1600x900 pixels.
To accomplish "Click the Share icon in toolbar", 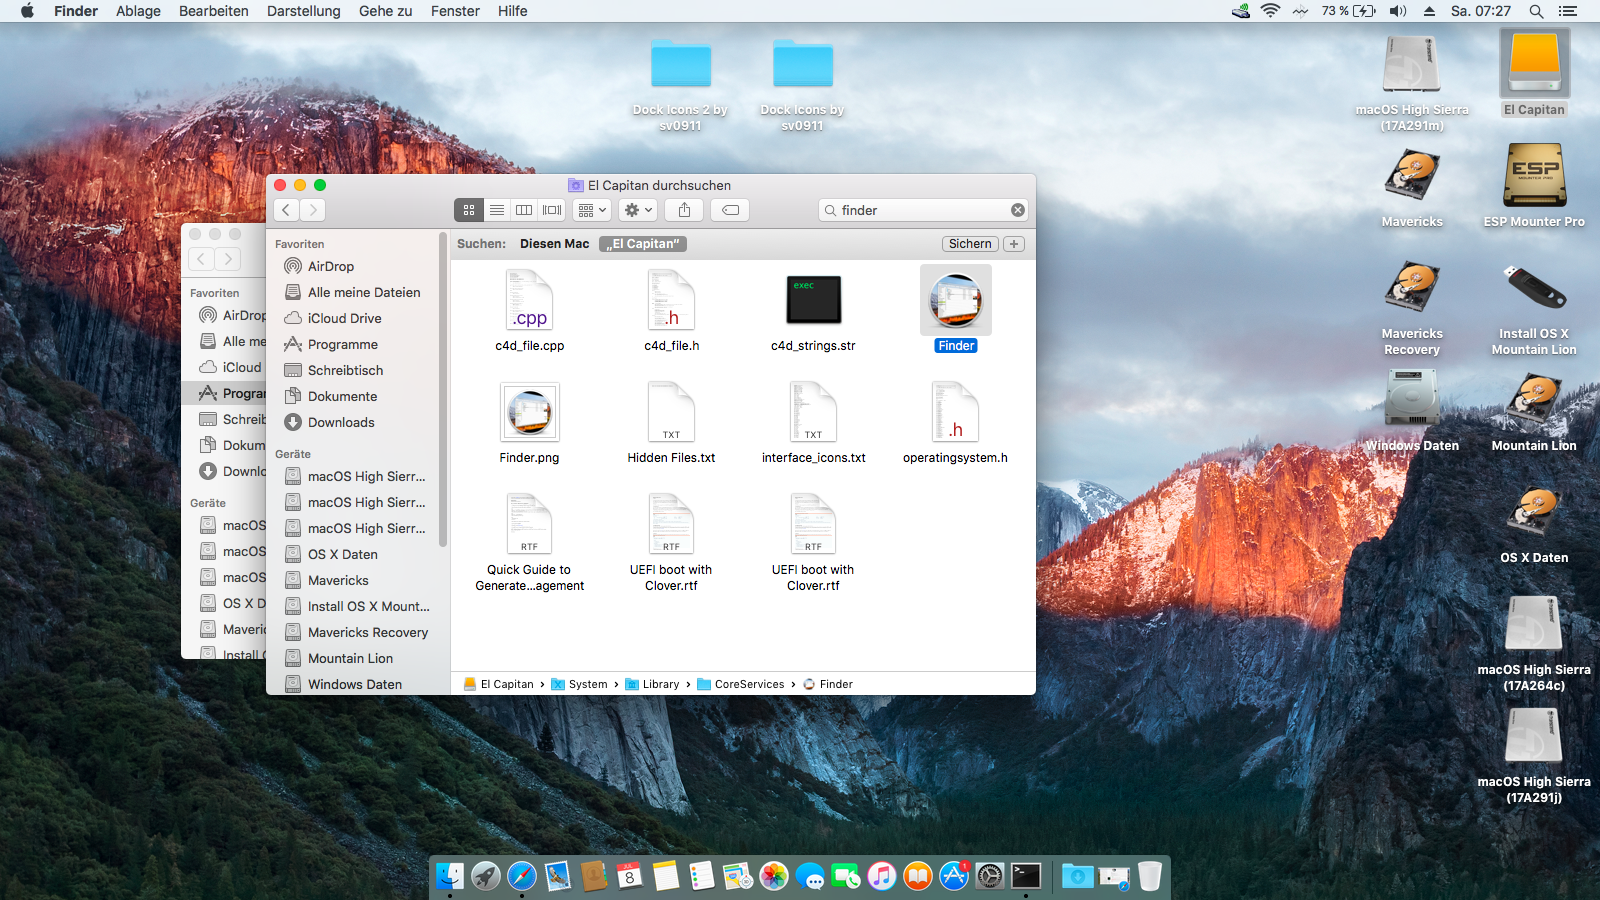I will (x=684, y=210).
